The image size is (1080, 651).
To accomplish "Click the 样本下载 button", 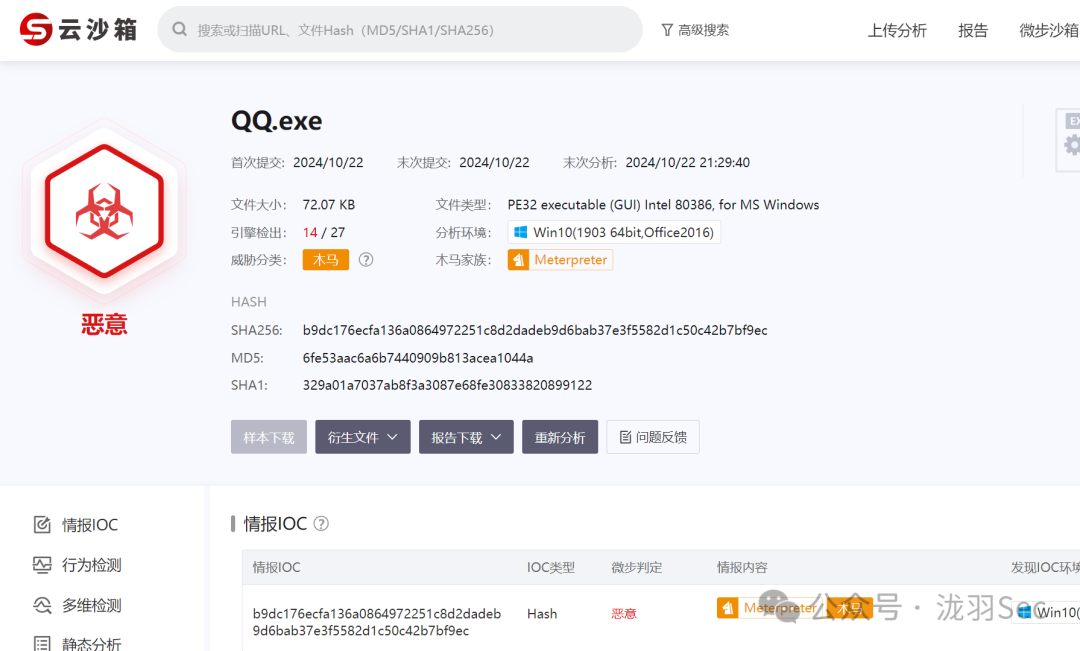I will 269,437.
